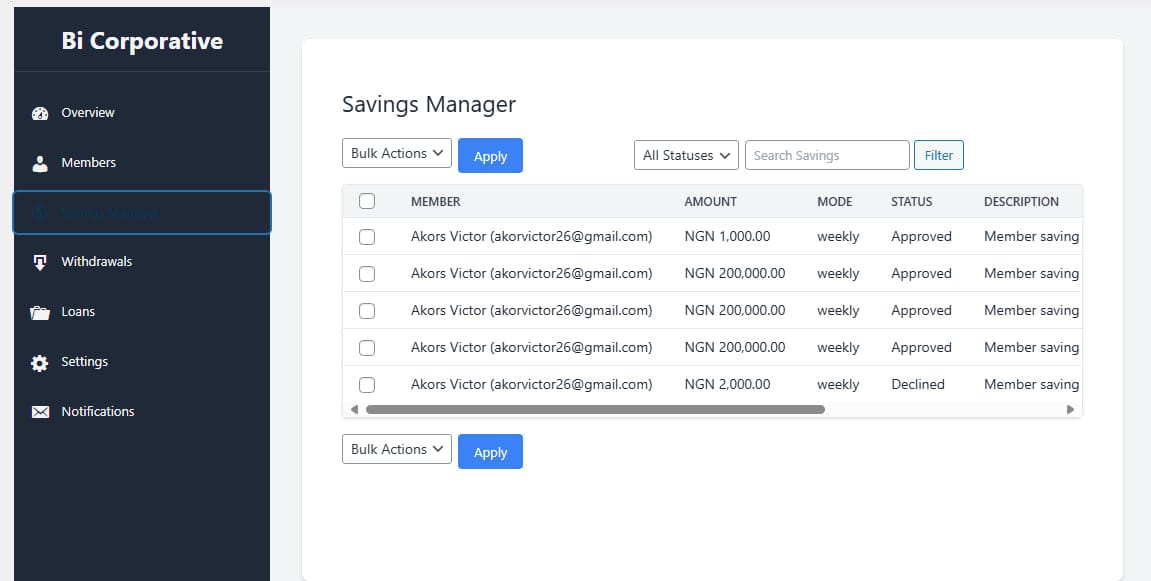Open the Loans sidebar menu item

click(78, 312)
